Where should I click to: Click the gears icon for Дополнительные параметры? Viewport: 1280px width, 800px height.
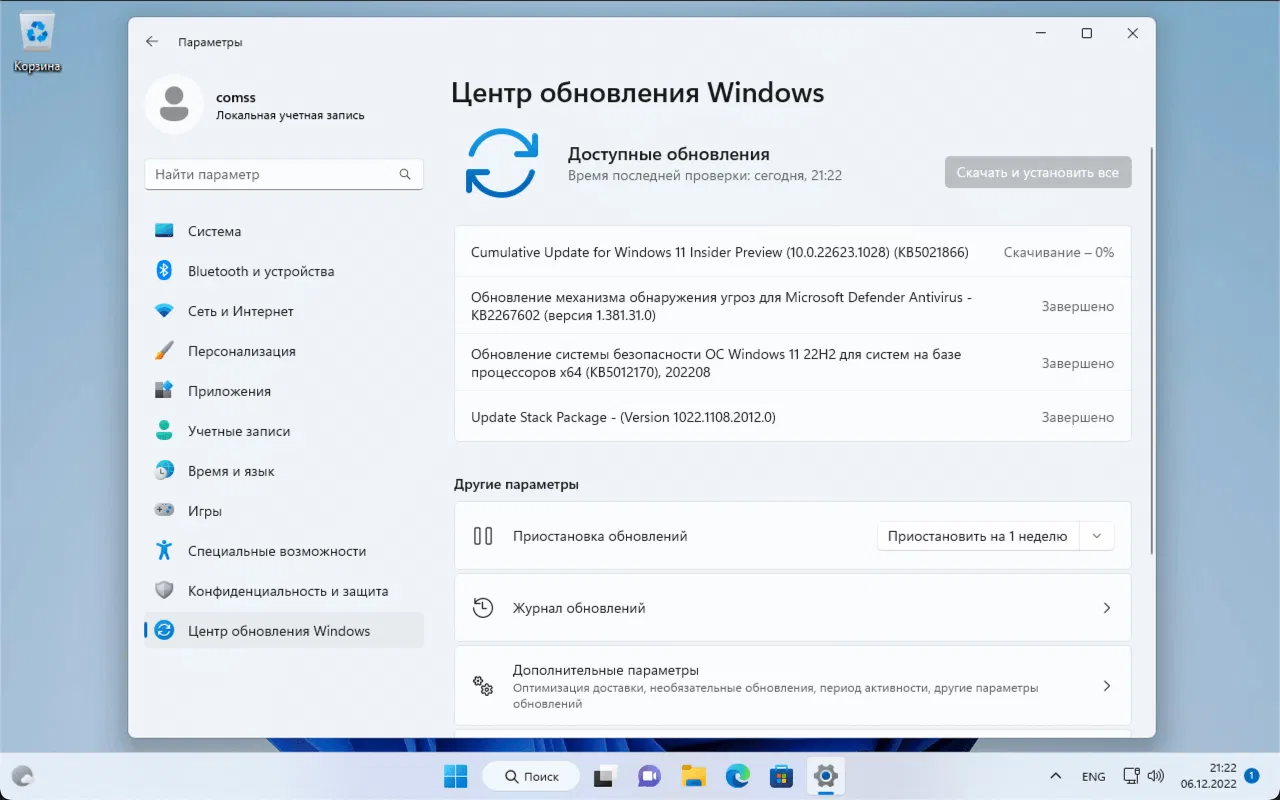coord(483,686)
